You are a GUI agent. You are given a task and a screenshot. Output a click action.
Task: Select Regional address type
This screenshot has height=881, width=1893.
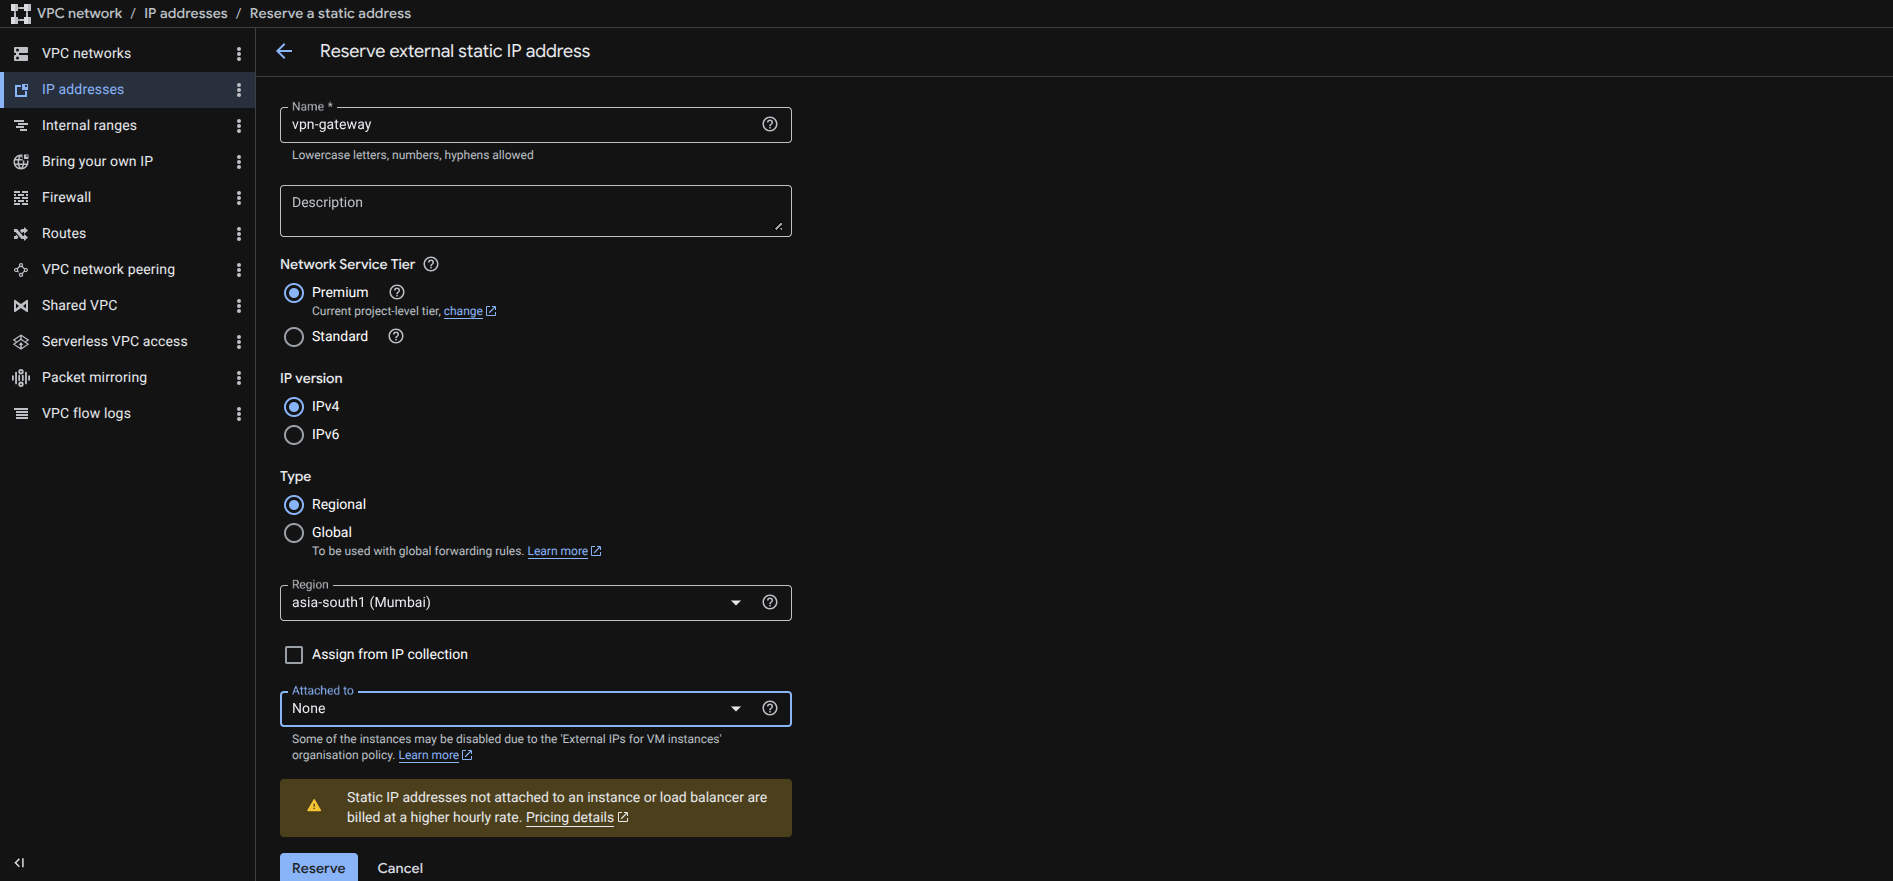coord(294,505)
